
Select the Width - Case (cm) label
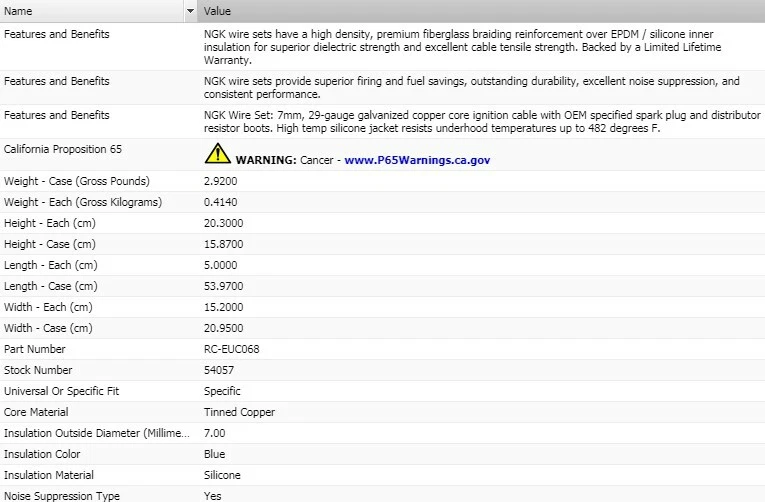[48, 328]
